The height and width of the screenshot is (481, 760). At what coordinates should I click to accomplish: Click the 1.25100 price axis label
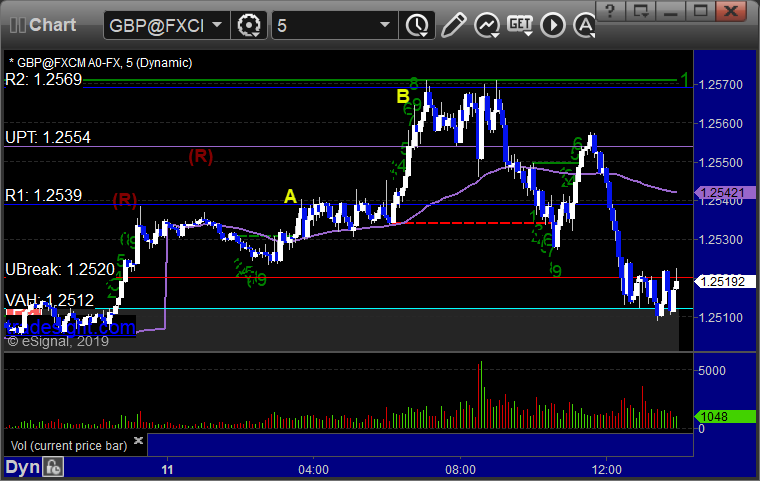point(720,317)
